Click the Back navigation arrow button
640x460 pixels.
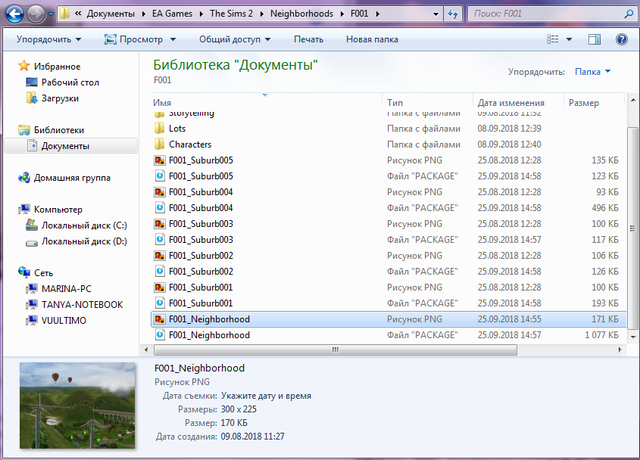pos(13,14)
